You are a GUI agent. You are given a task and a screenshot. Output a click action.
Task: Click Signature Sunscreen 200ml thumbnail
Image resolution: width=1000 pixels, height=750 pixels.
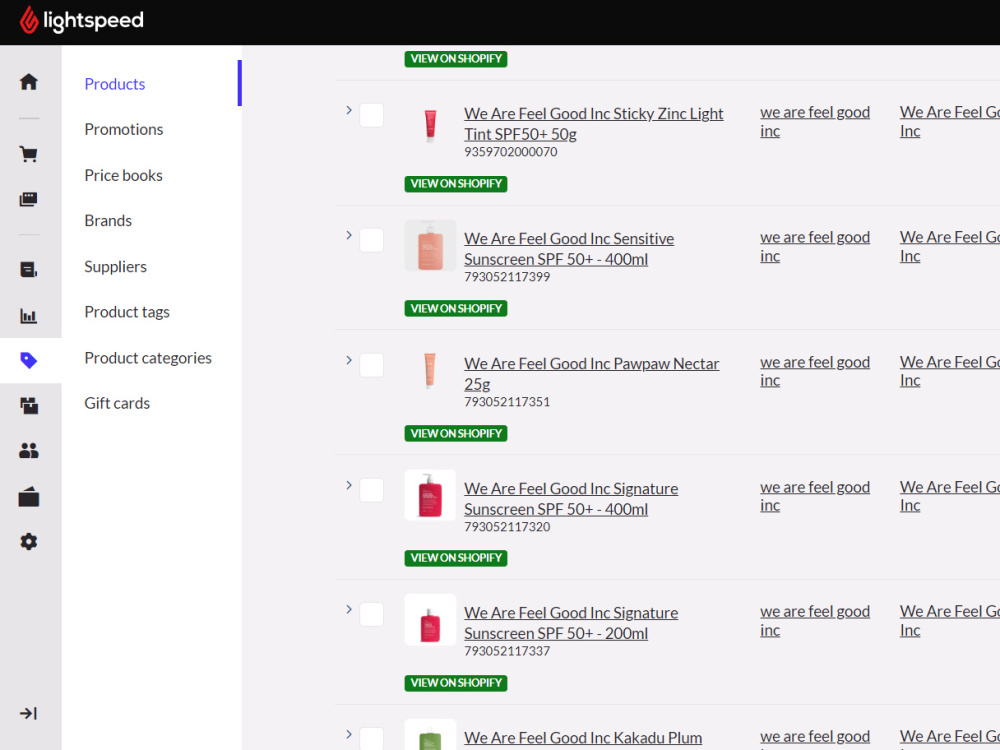pyautogui.click(x=430, y=619)
